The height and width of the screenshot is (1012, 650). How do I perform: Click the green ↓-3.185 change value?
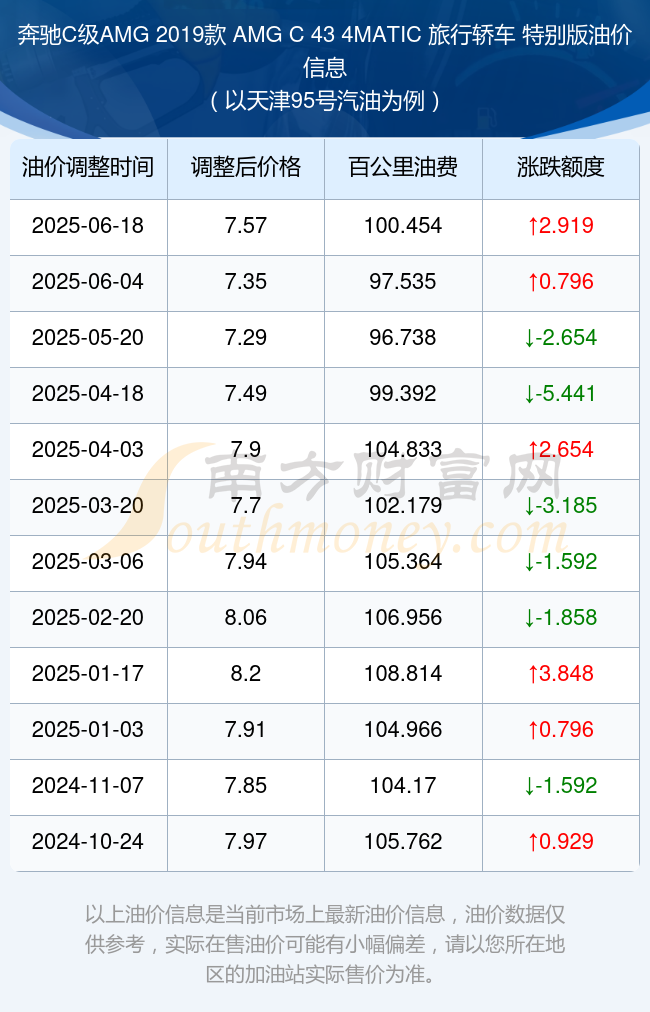click(561, 506)
